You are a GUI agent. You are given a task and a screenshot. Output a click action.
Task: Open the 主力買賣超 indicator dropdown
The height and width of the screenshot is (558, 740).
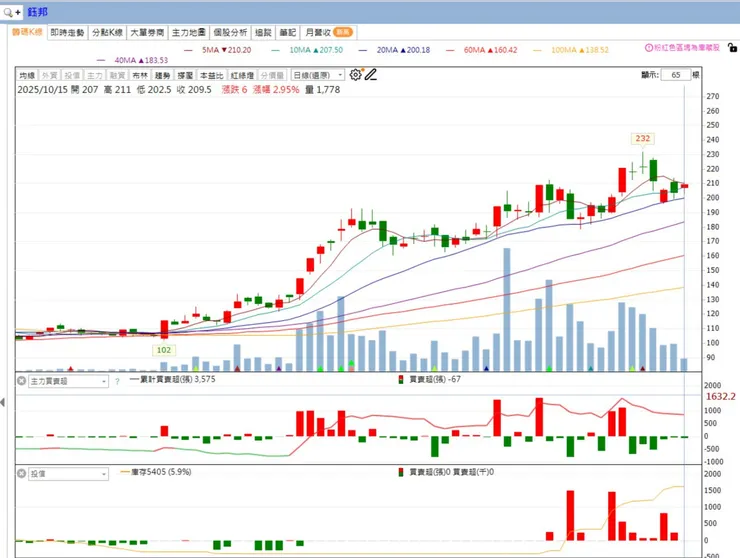tap(69, 381)
